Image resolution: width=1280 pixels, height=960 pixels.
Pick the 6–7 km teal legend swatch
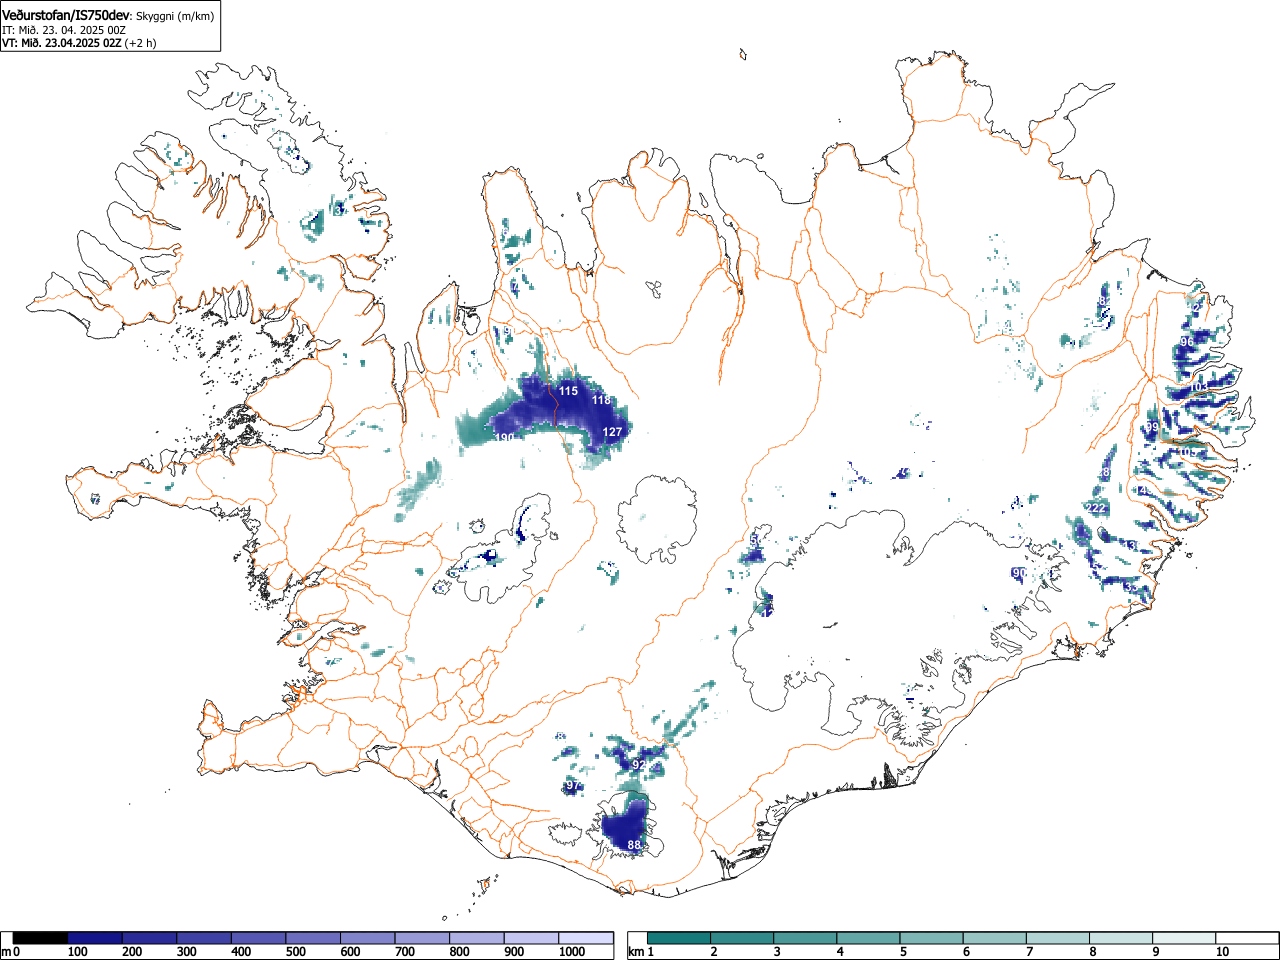994,938
